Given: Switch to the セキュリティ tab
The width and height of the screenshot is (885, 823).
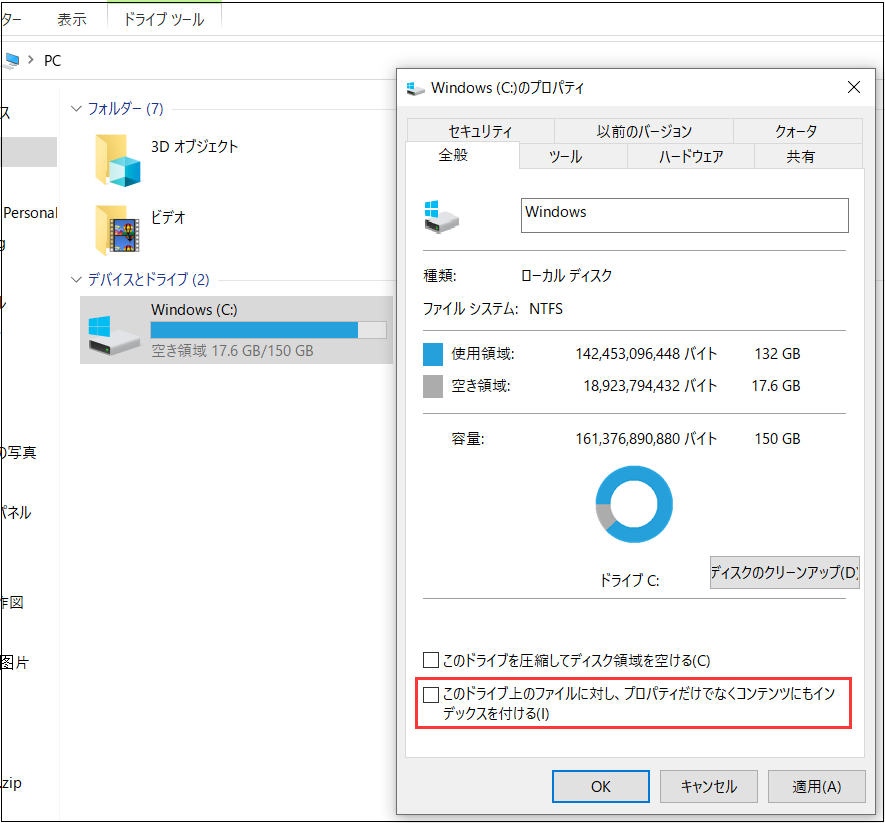Looking at the screenshot, I should coord(480,131).
